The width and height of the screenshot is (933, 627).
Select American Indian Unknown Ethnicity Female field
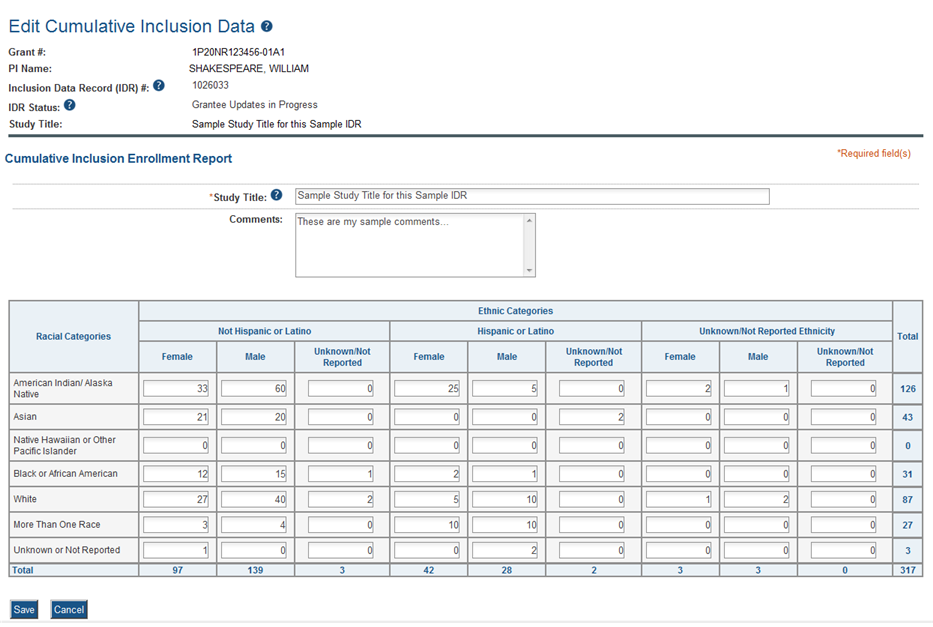[x=679, y=389]
